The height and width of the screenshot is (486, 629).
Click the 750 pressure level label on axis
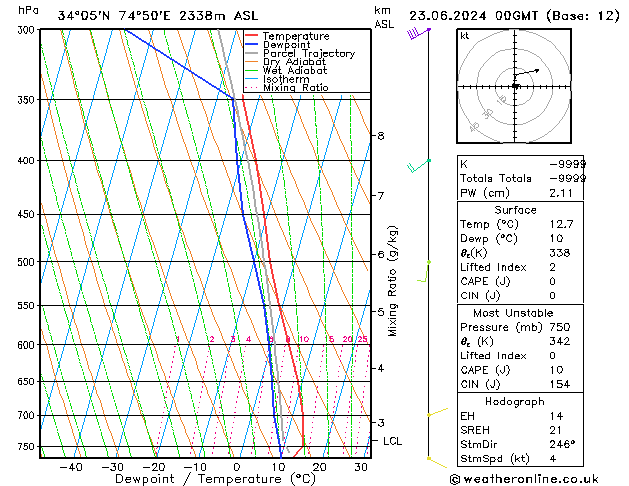click(28, 446)
